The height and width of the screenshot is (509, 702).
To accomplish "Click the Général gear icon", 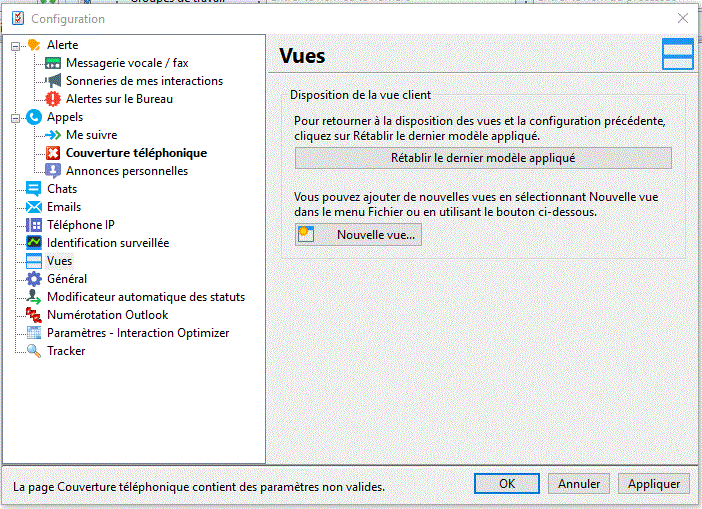I will [34, 279].
